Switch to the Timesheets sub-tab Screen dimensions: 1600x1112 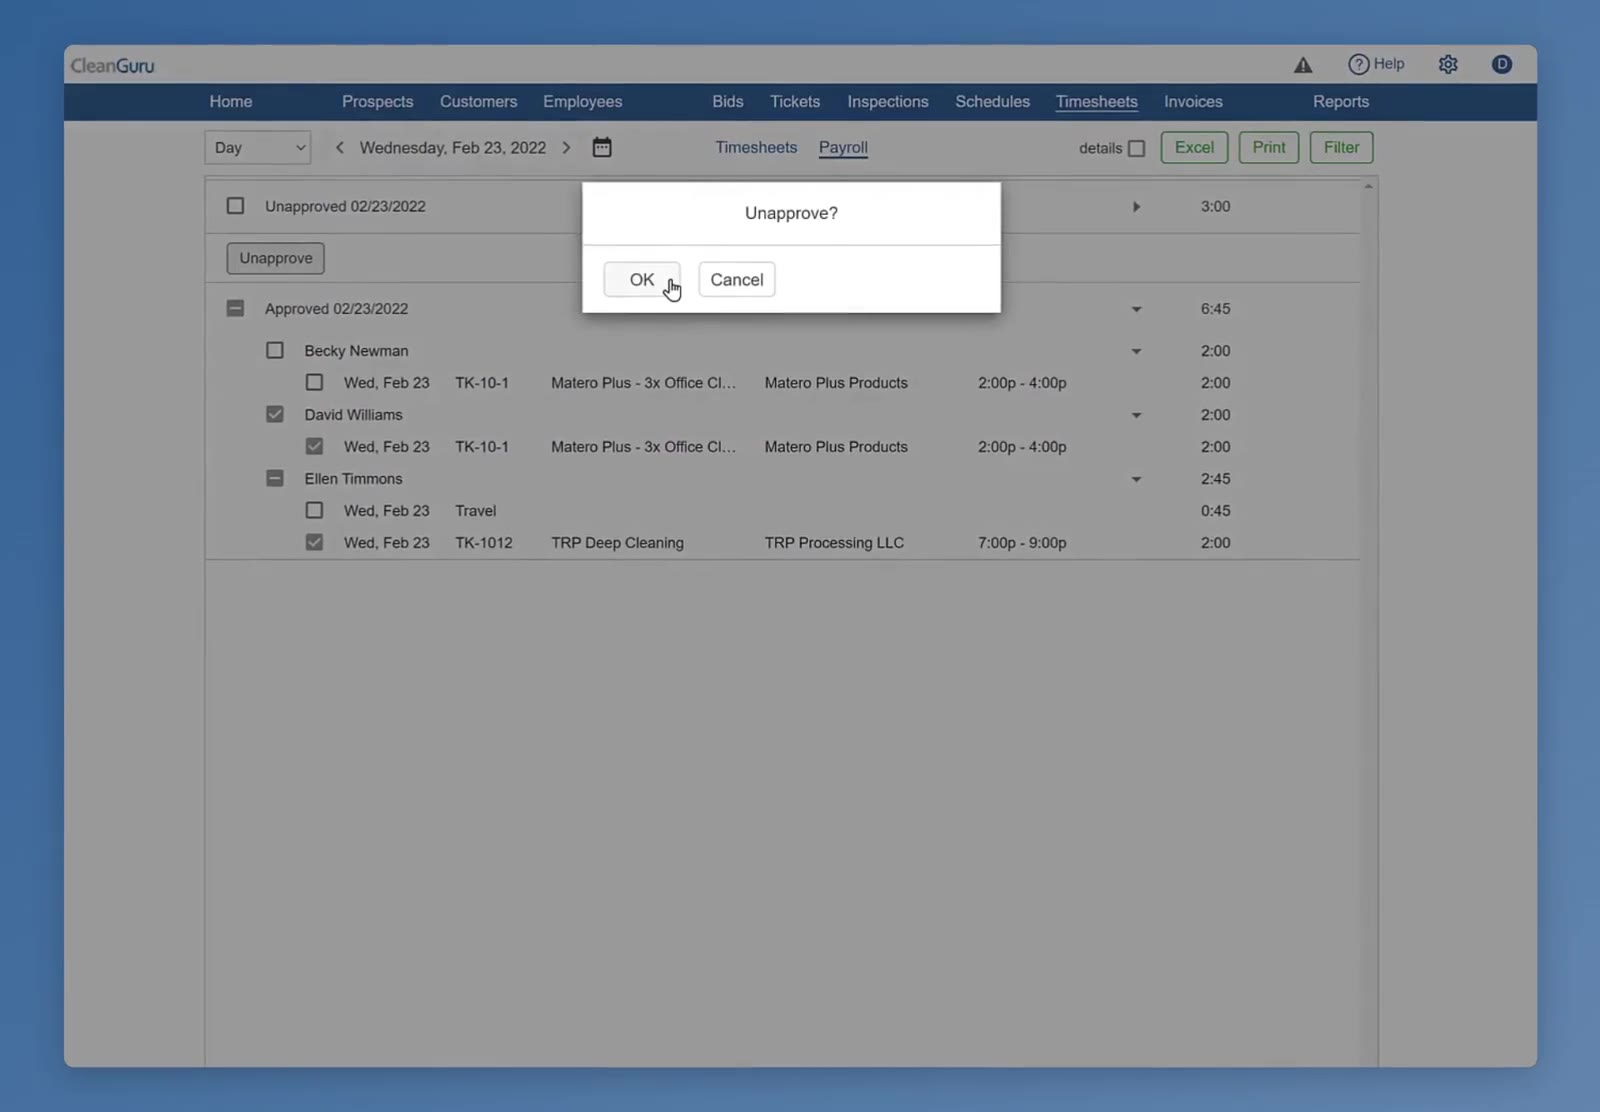coord(756,147)
